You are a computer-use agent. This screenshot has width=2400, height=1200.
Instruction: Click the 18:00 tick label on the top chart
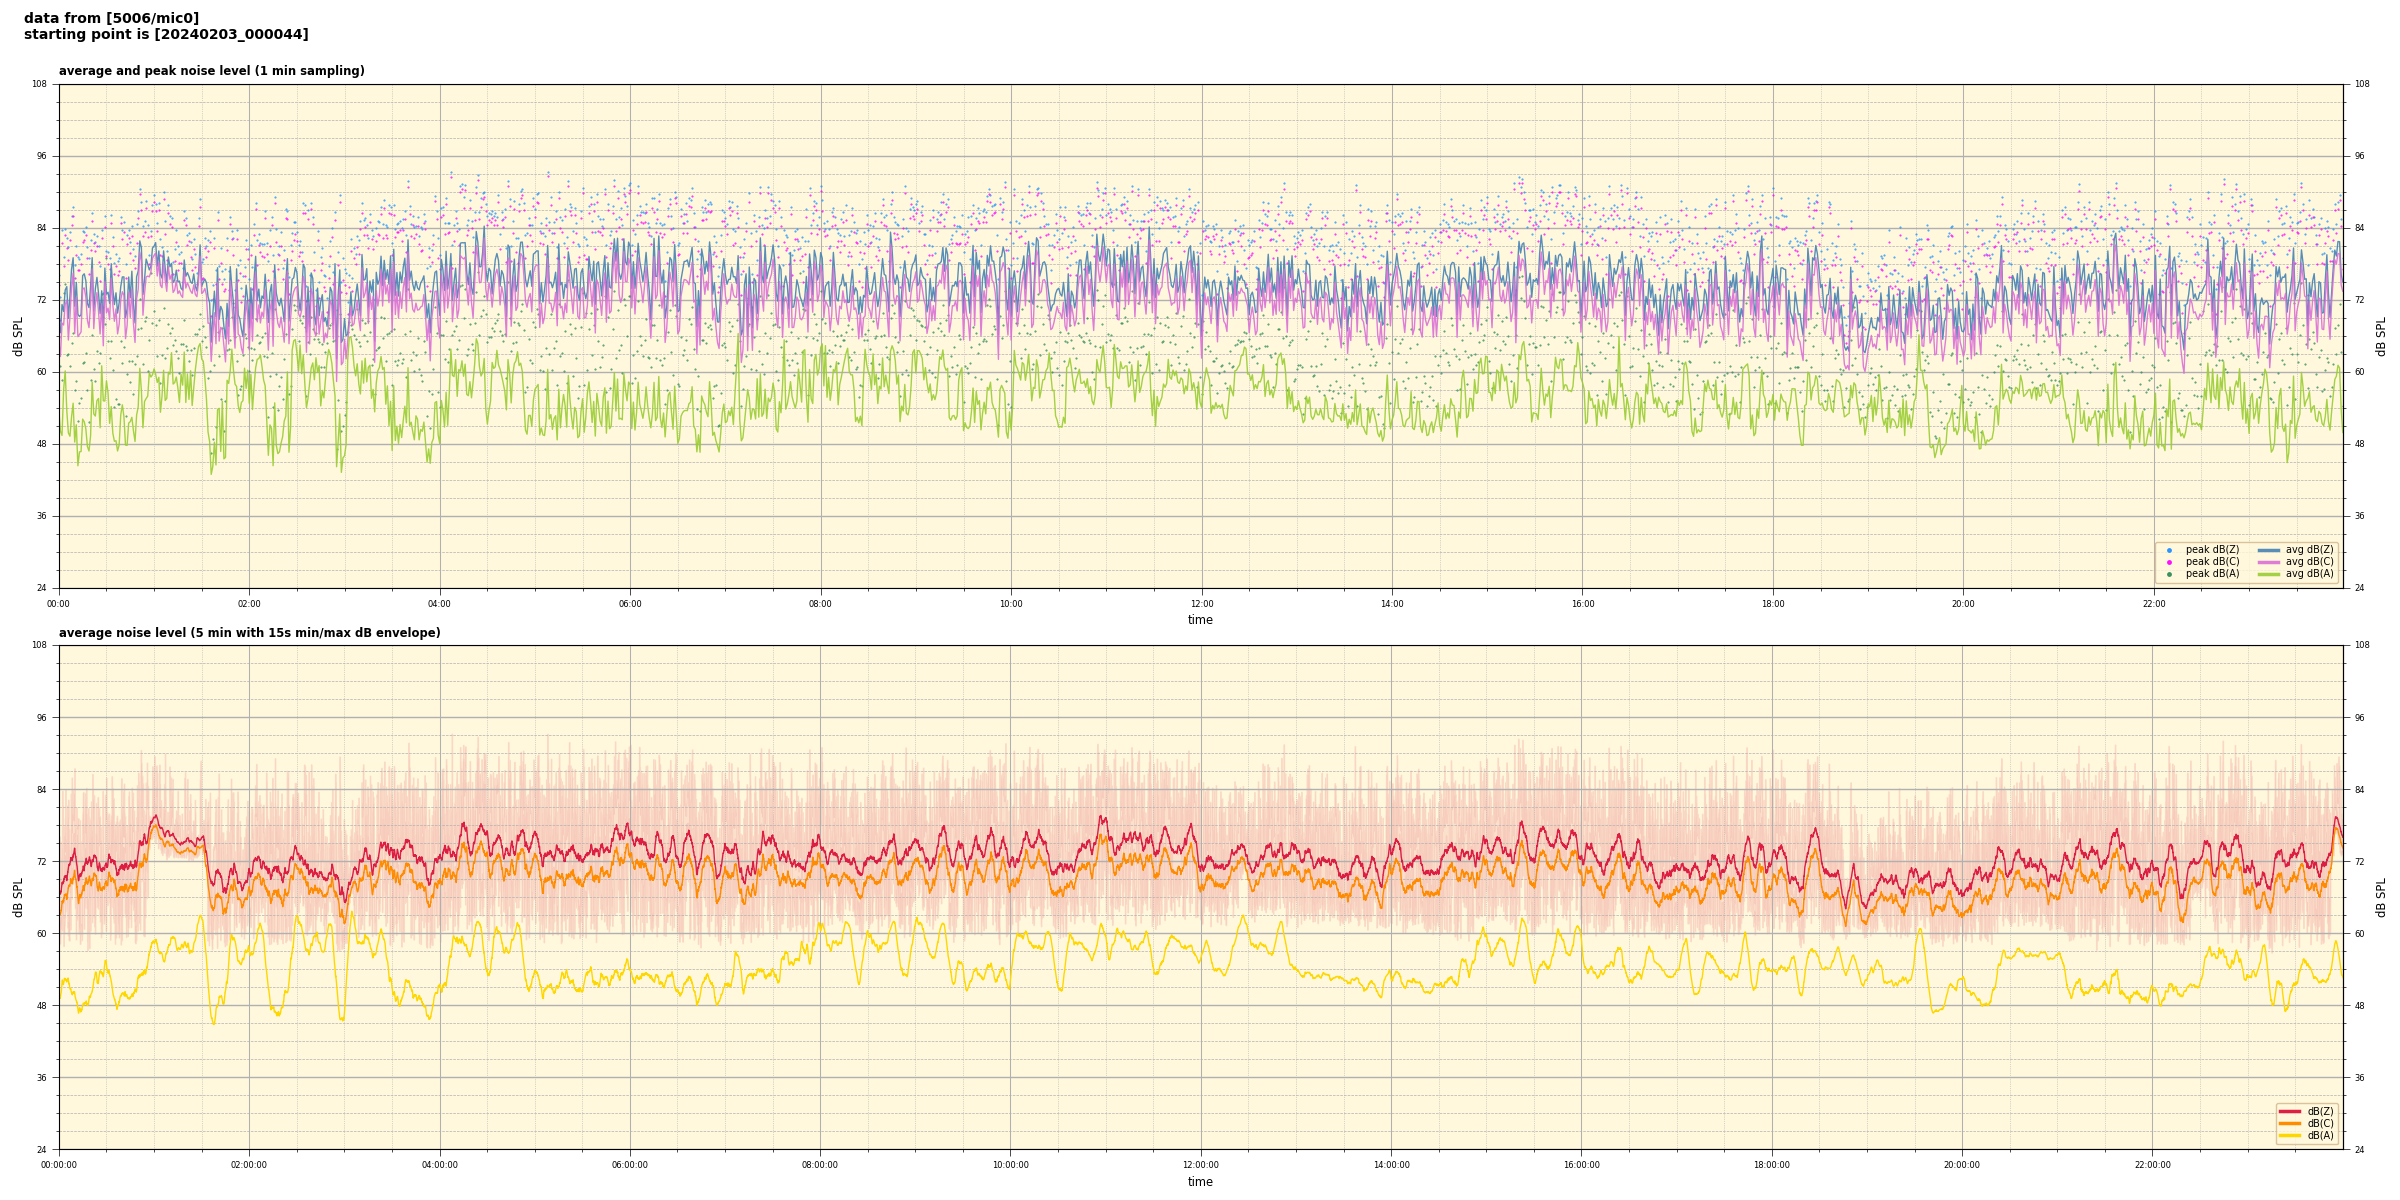[x=1772, y=604]
